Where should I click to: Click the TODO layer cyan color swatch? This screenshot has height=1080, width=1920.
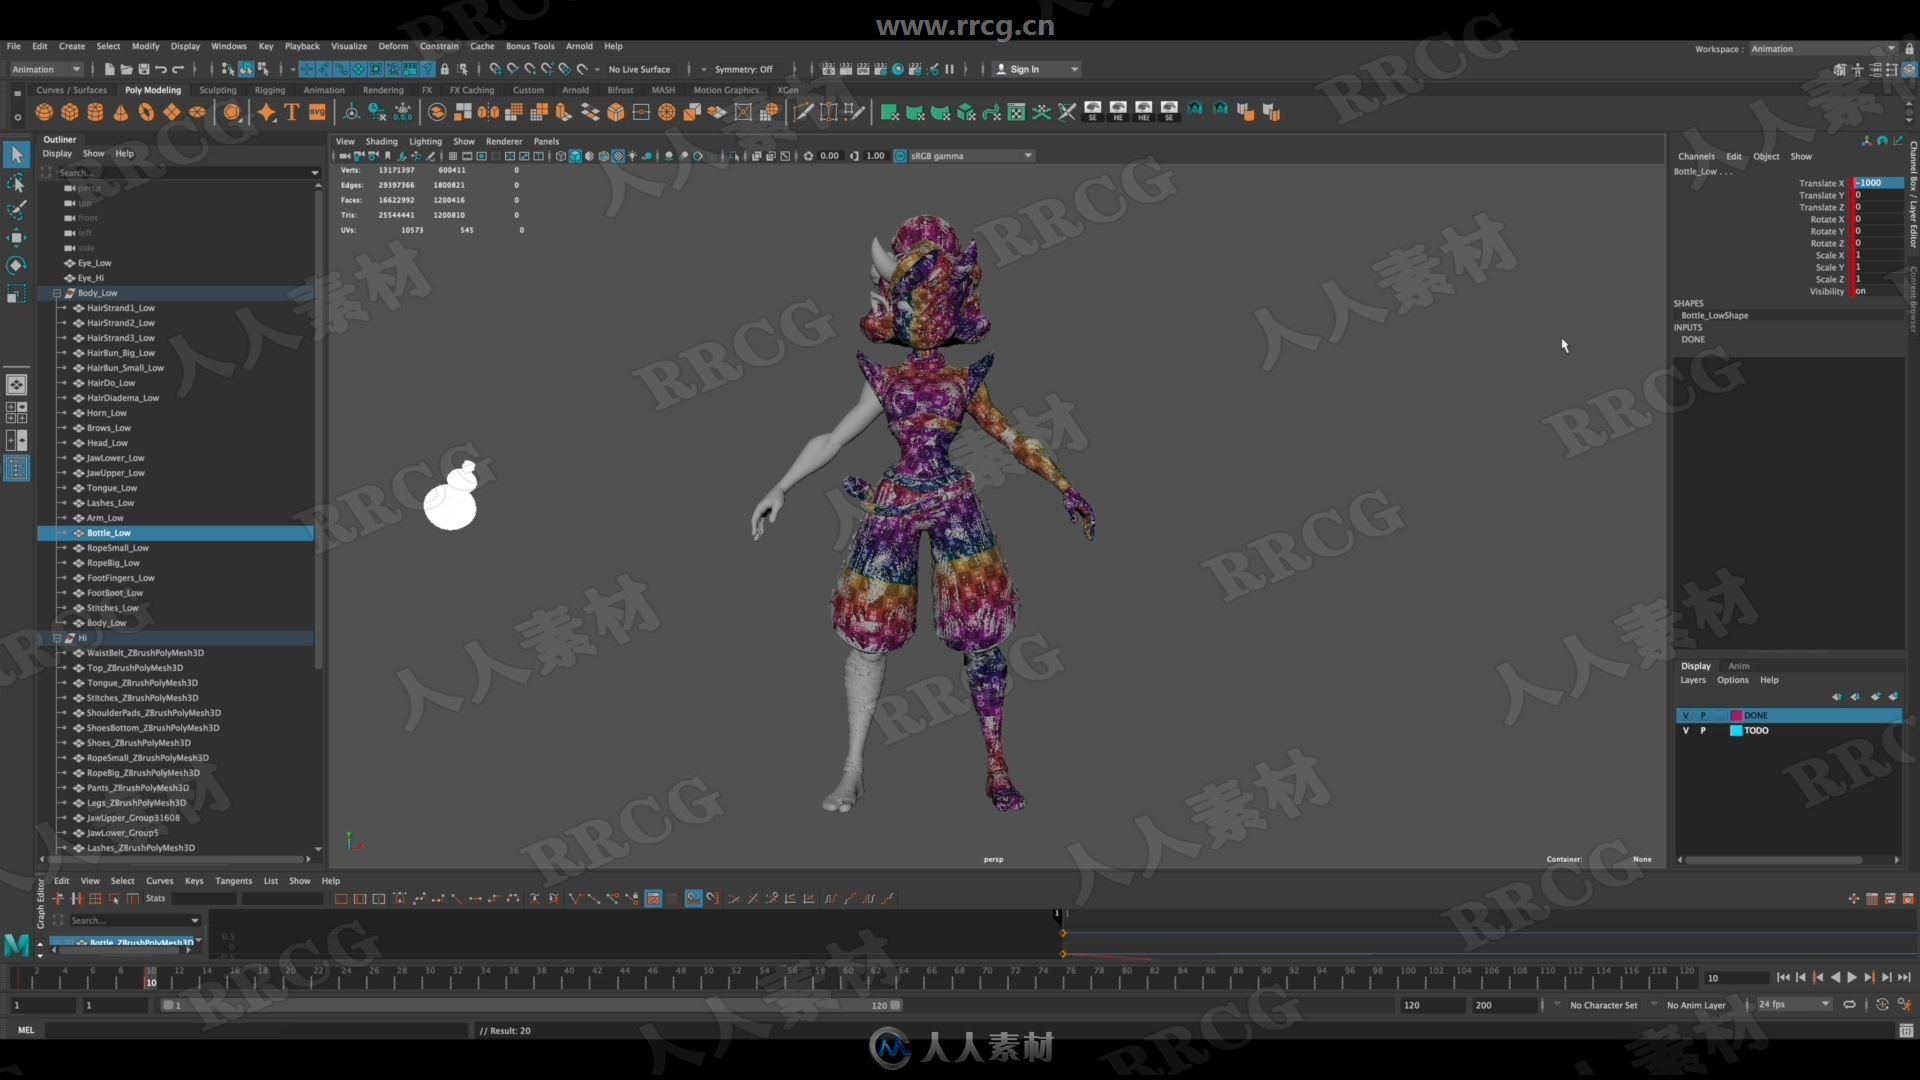click(1737, 731)
